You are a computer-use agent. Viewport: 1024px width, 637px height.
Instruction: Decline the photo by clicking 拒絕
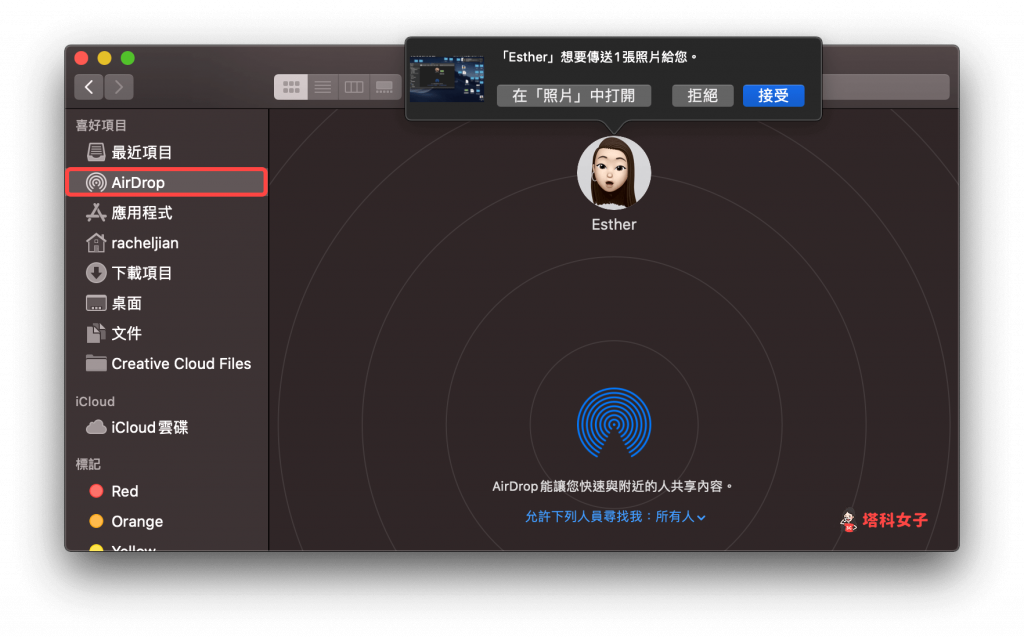(x=703, y=95)
